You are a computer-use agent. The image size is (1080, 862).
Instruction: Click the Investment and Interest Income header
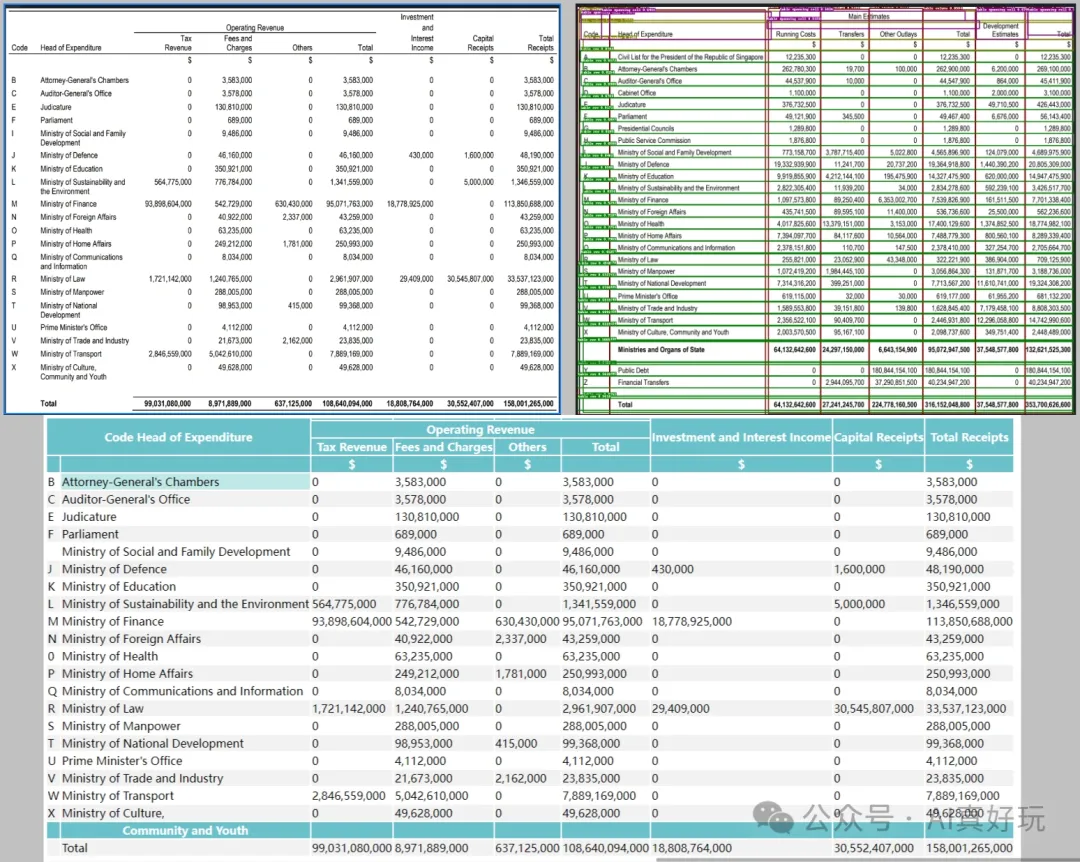click(x=741, y=437)
